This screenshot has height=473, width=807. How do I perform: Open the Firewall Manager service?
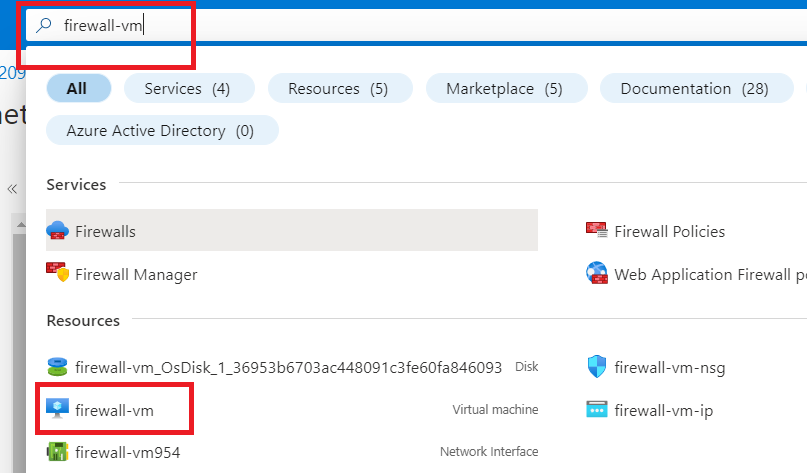(x=136, y=274)
